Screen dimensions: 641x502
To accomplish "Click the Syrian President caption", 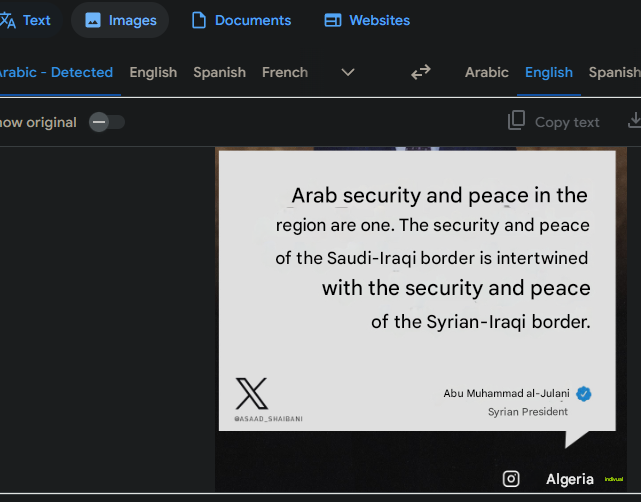I will coord(528,412).
